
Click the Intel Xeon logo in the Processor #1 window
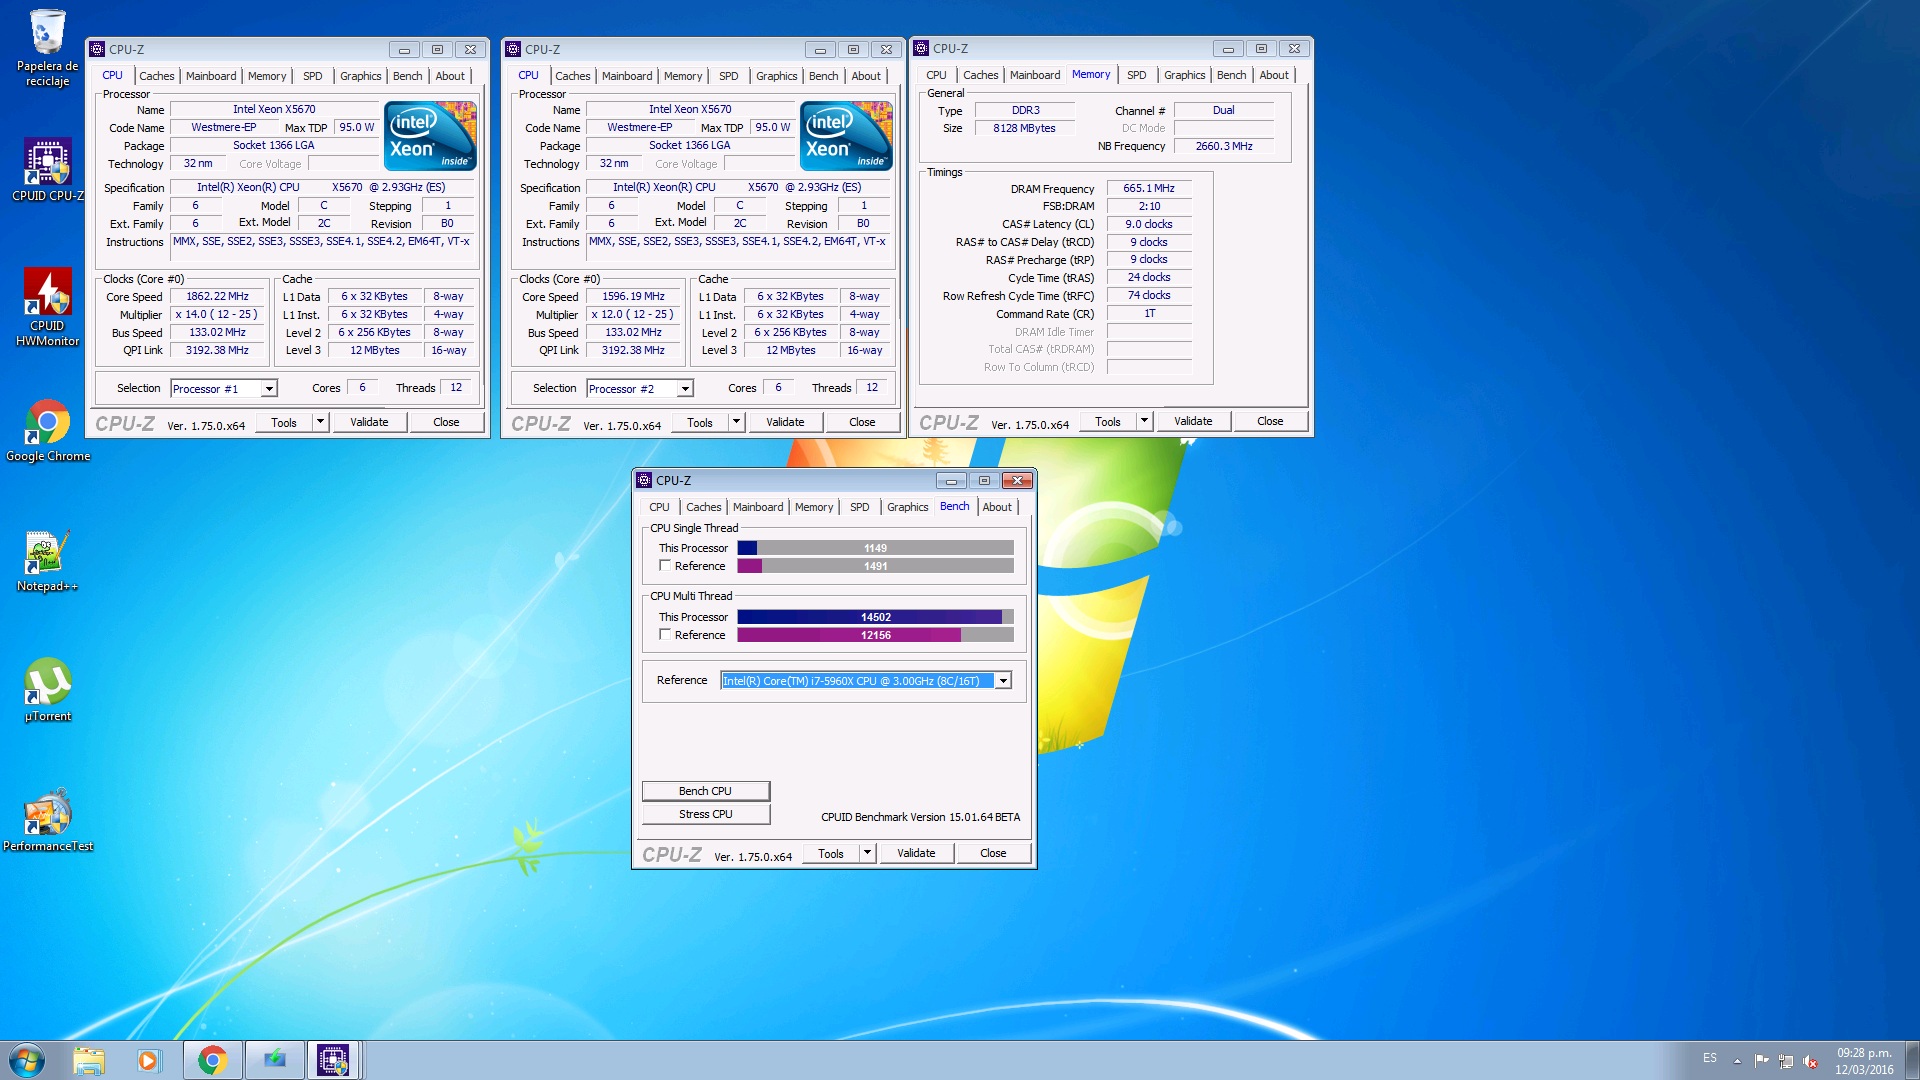[x=430, y=136]
